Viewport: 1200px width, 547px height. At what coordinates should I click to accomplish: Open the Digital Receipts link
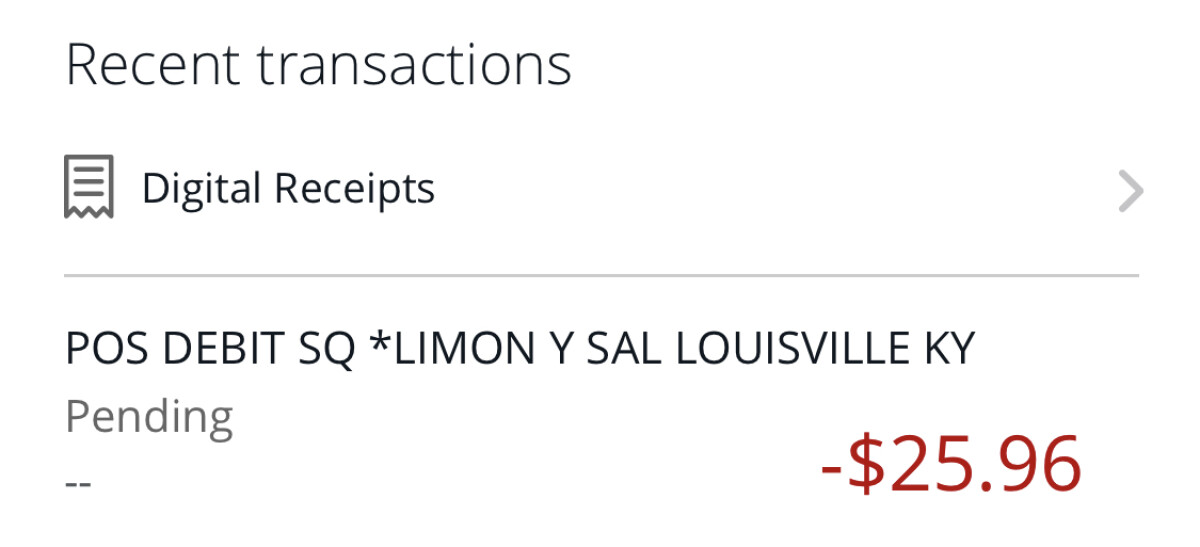288,188
